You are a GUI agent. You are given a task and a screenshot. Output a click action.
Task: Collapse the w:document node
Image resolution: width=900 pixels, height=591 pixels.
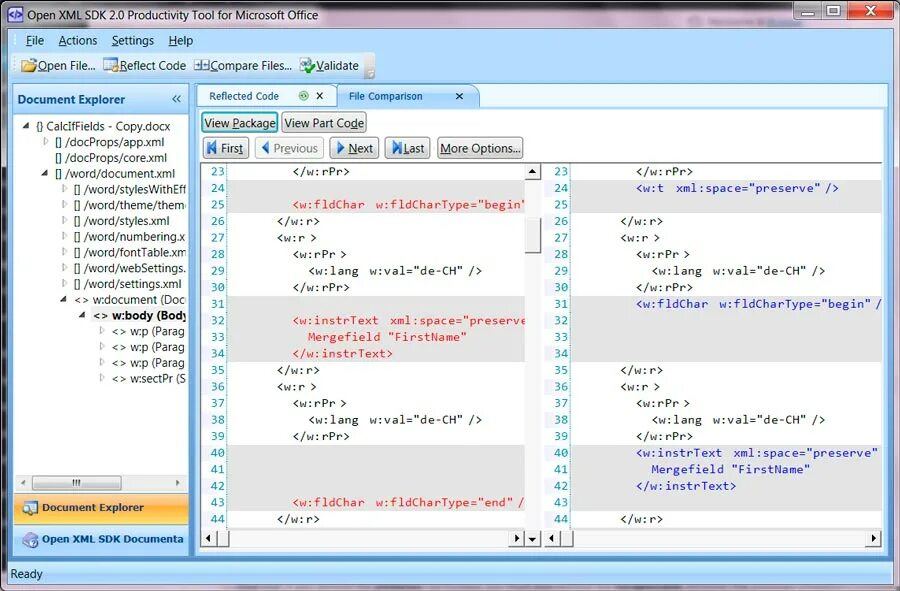pyautogui.click(x=64, y=299)
